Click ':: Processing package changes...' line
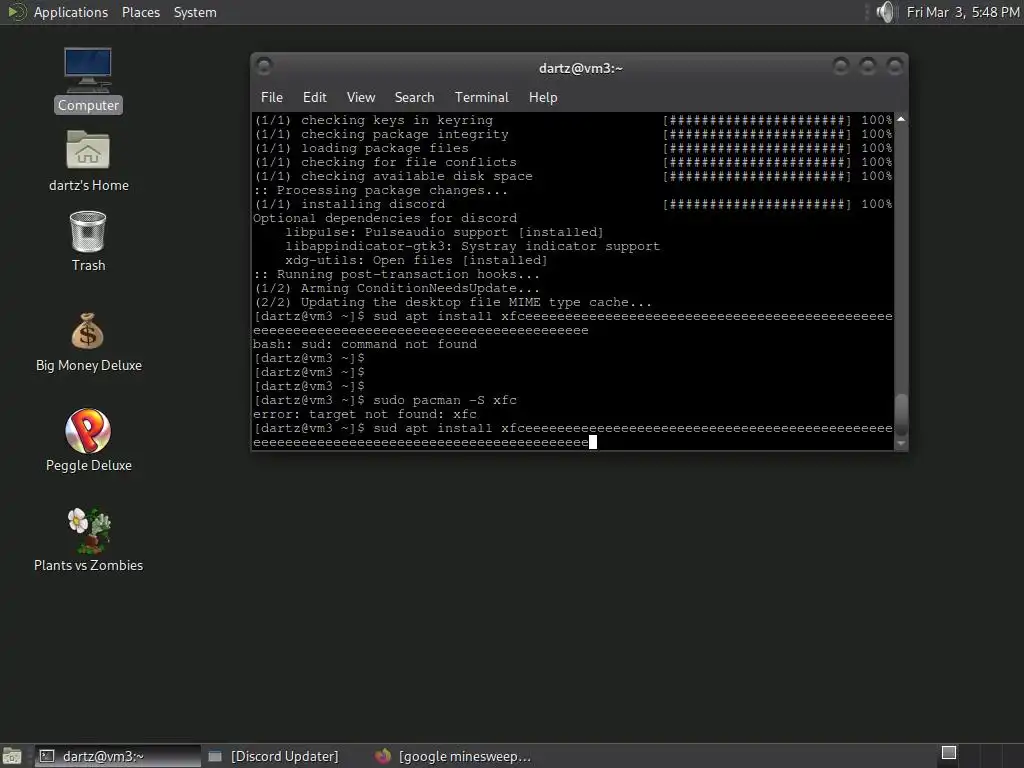The height and width of the screenshot is (768, 1024). click(x=380, y=190)
